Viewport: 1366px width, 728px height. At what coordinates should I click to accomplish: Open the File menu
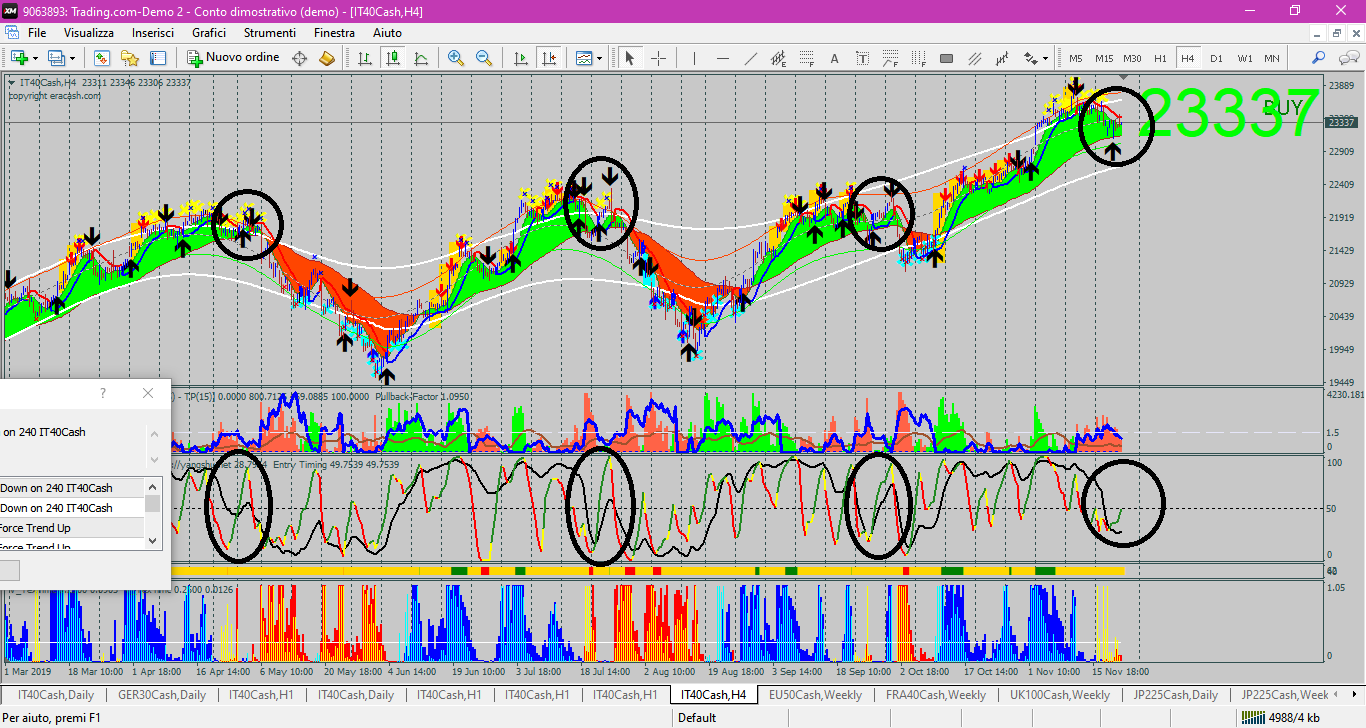(37, 33)
